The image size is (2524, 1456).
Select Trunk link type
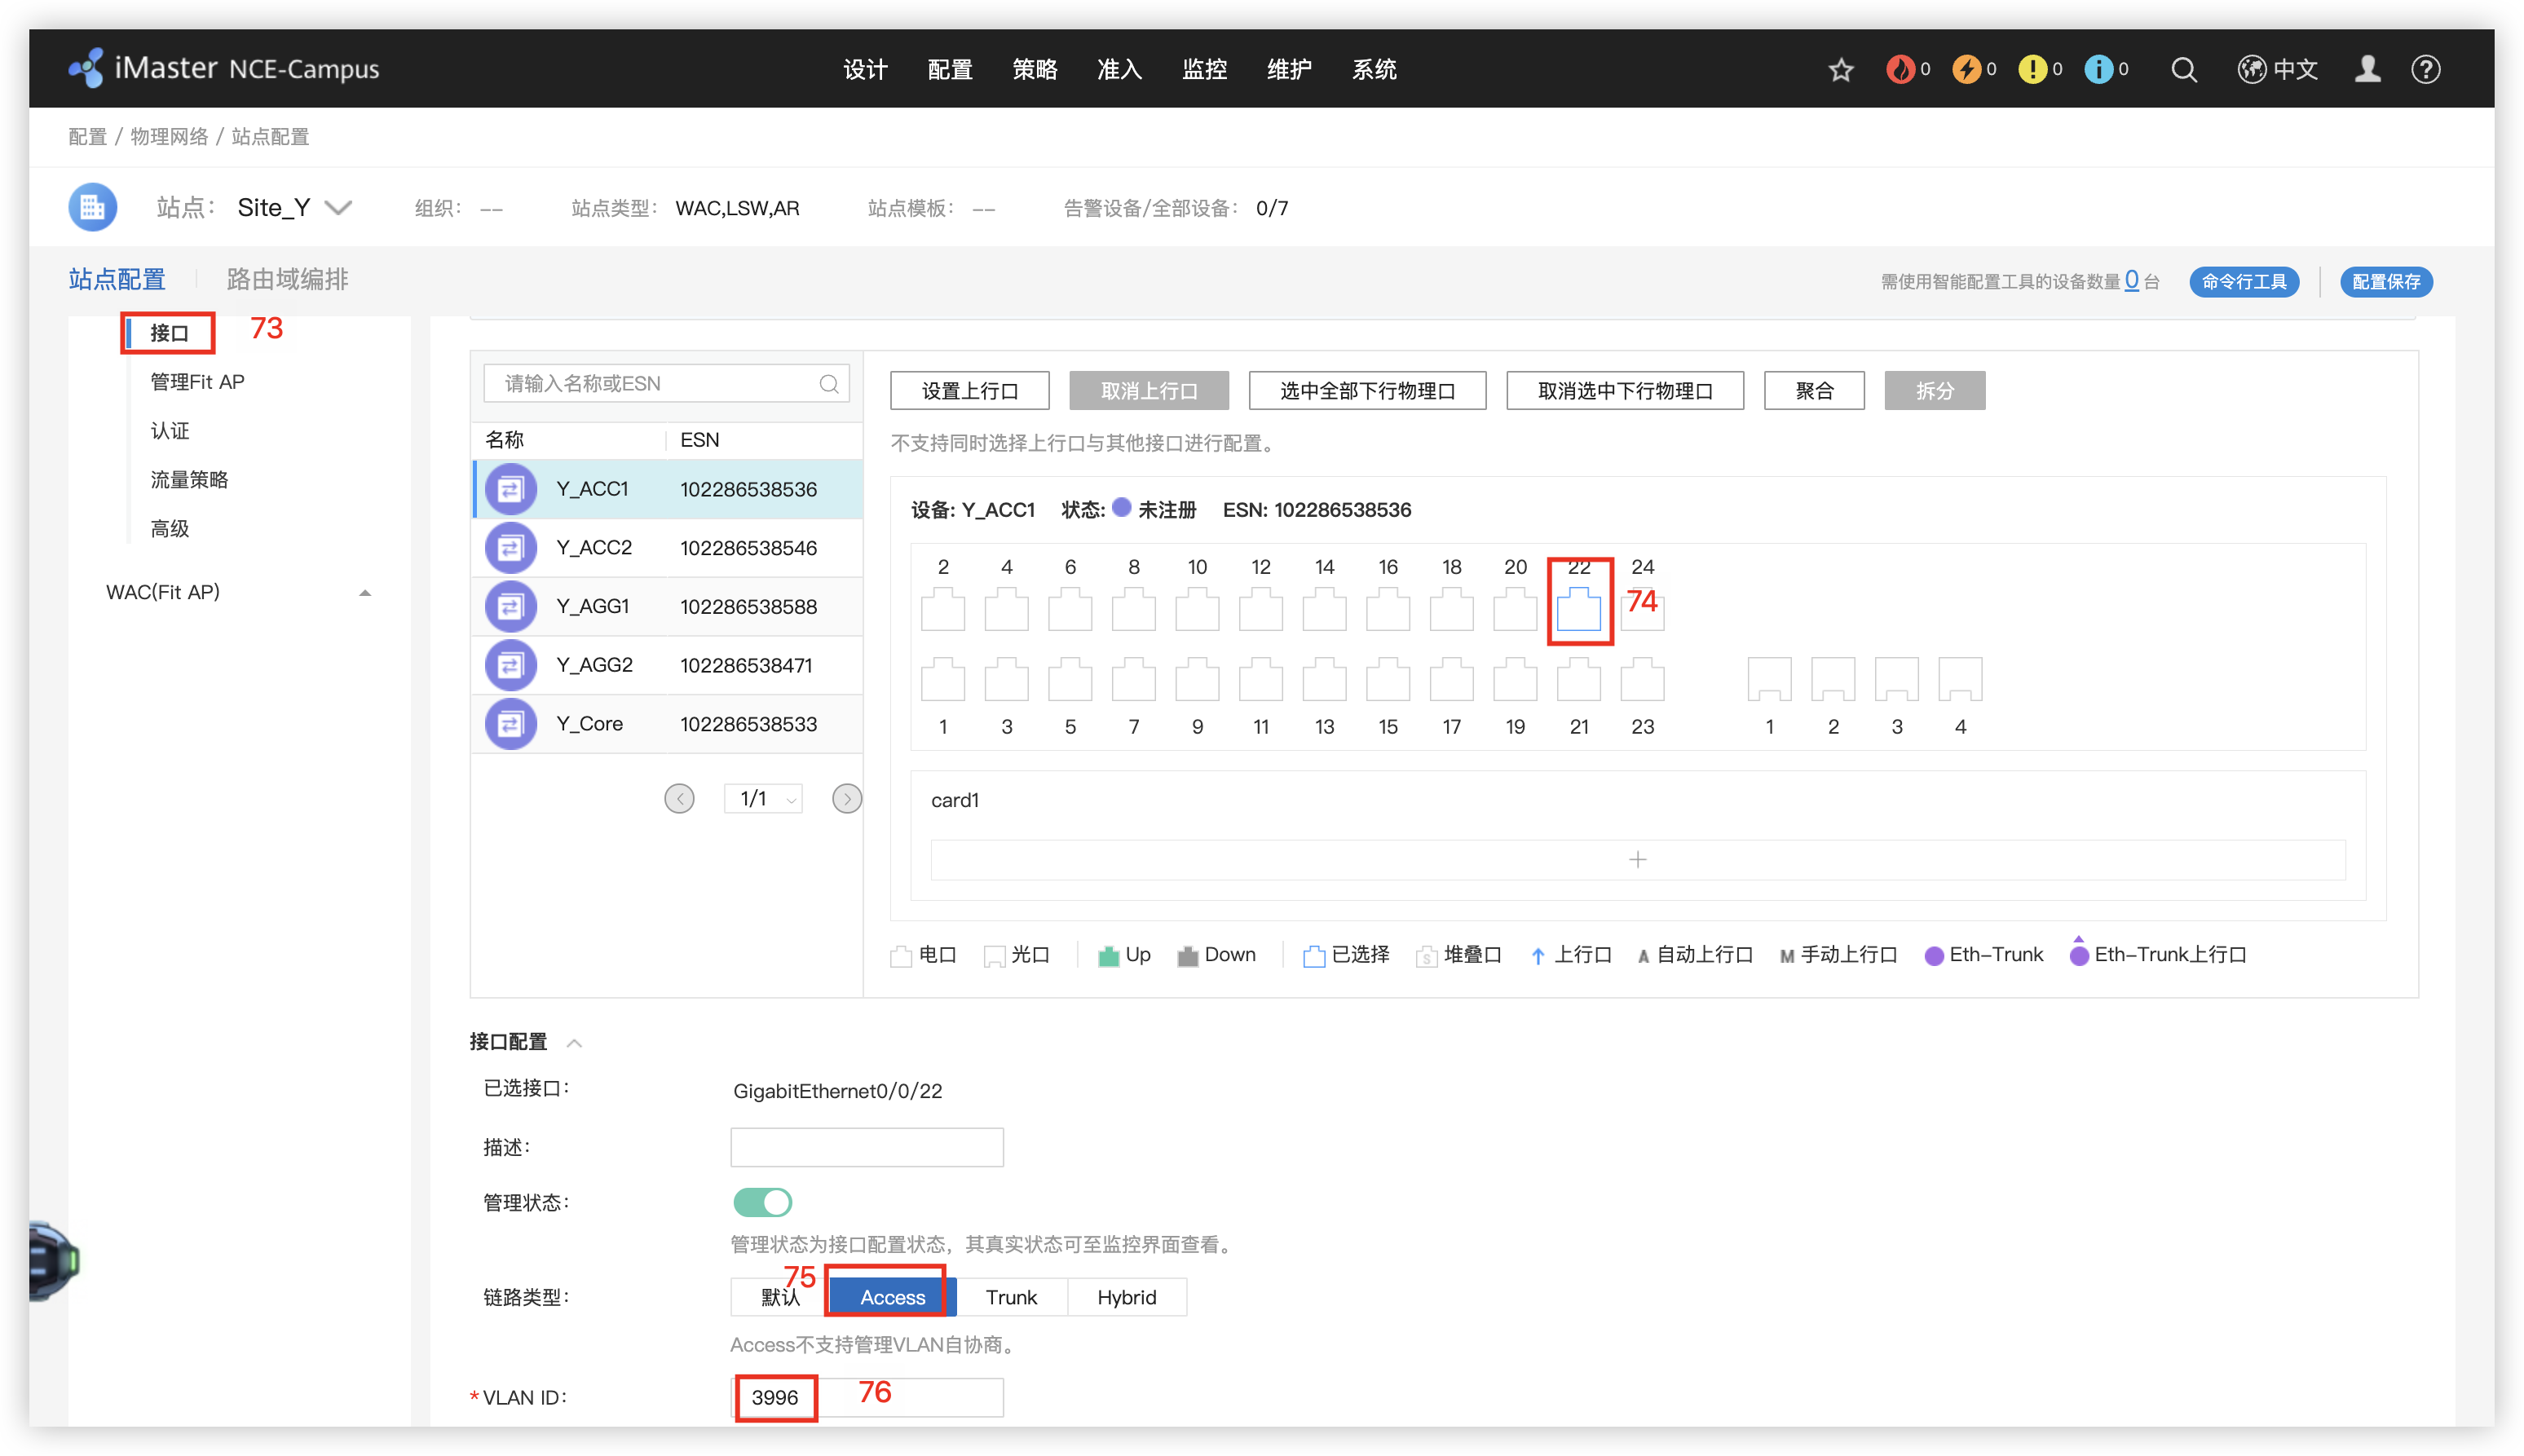[1011, 1297]
